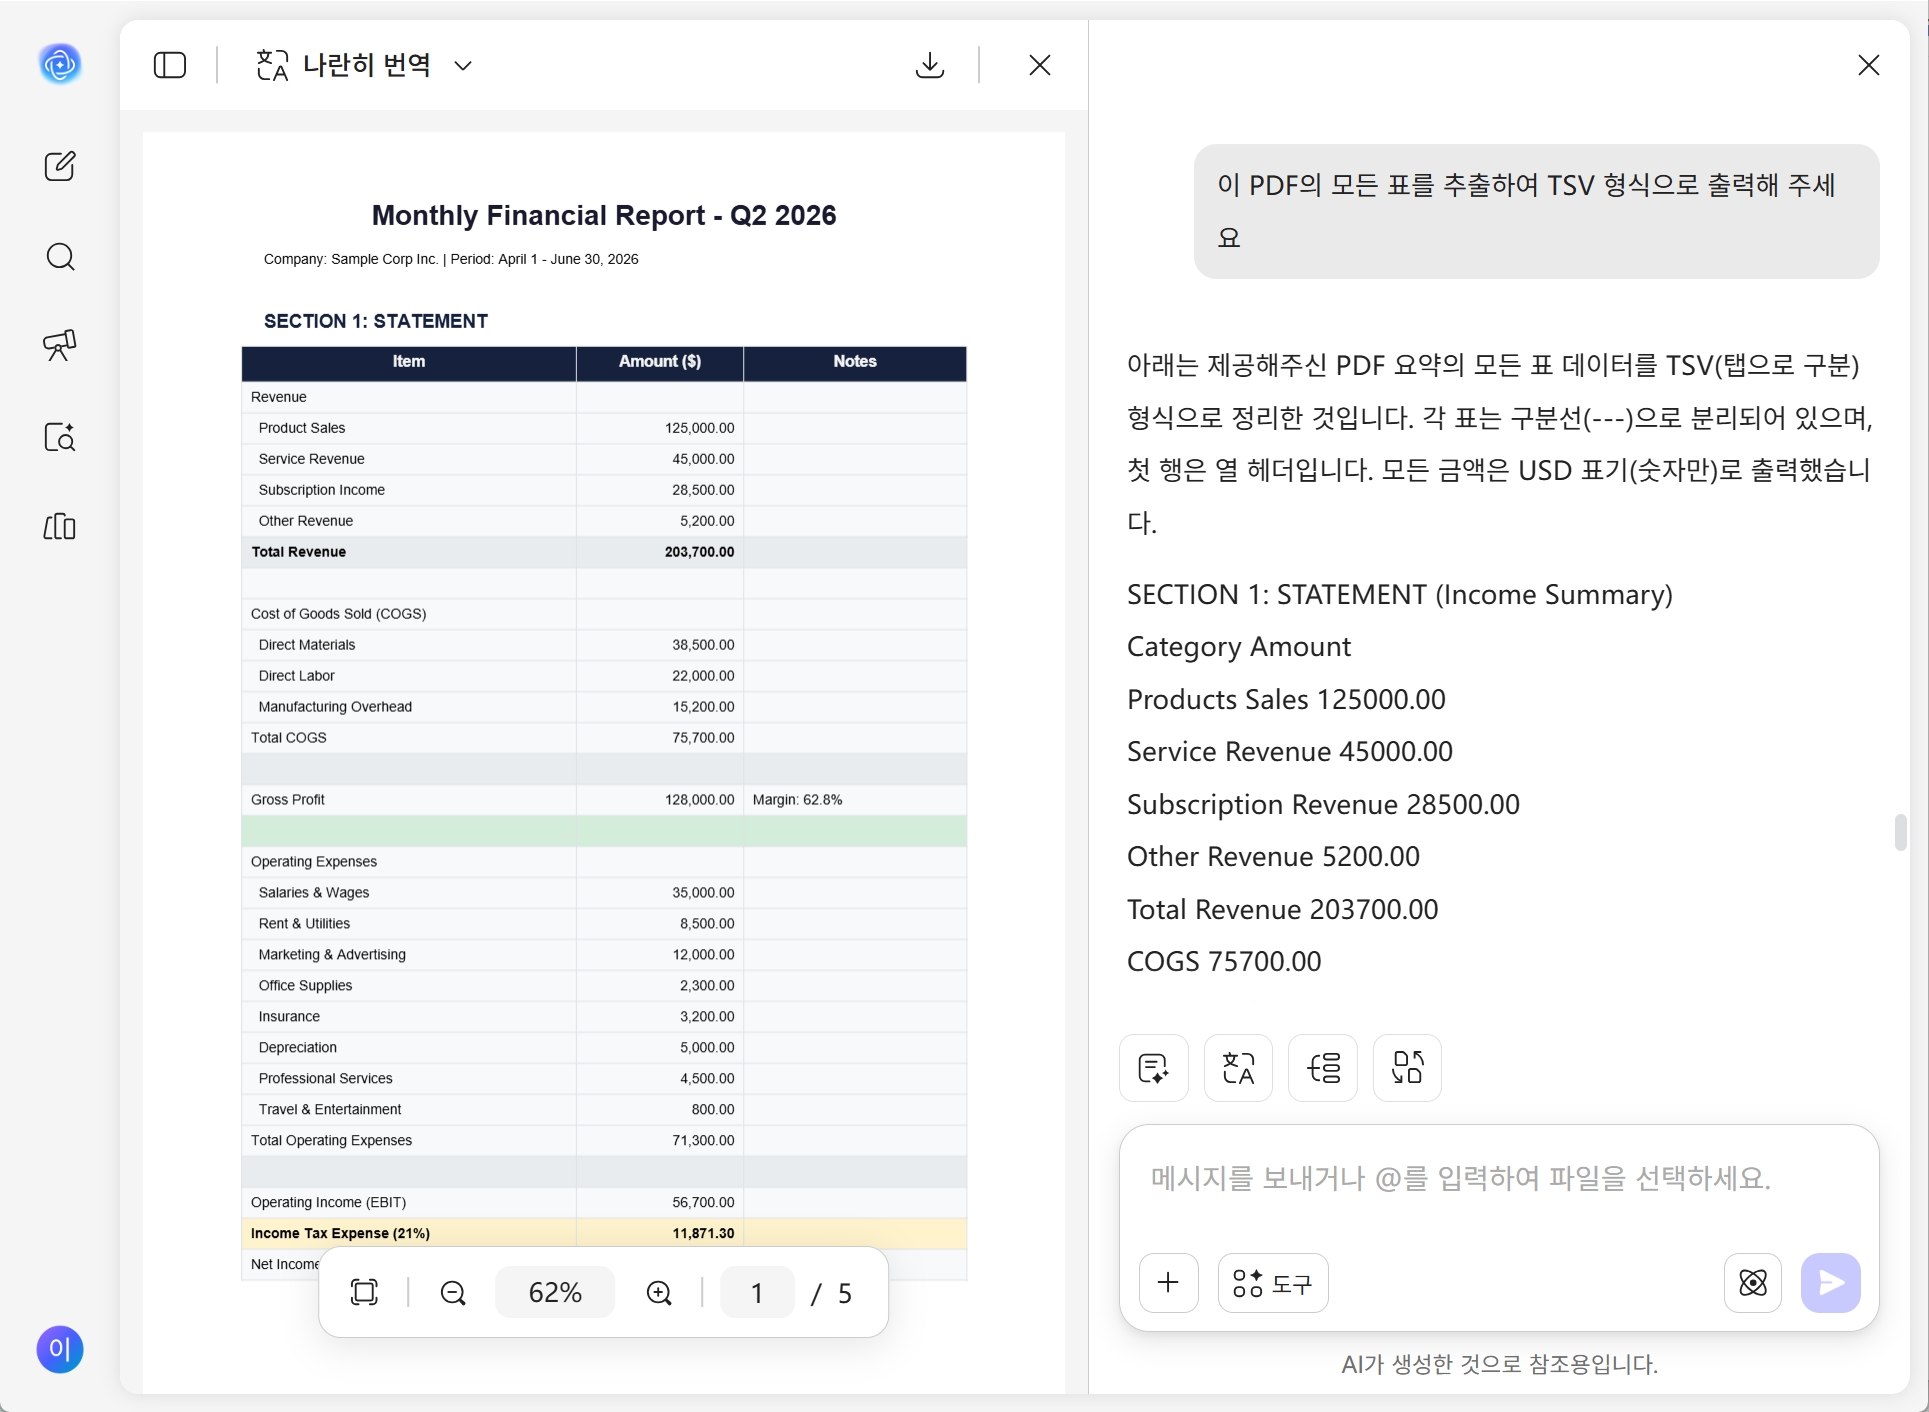
Task: Close the PDF viewer panel
Action: [x=1040, y=65]
